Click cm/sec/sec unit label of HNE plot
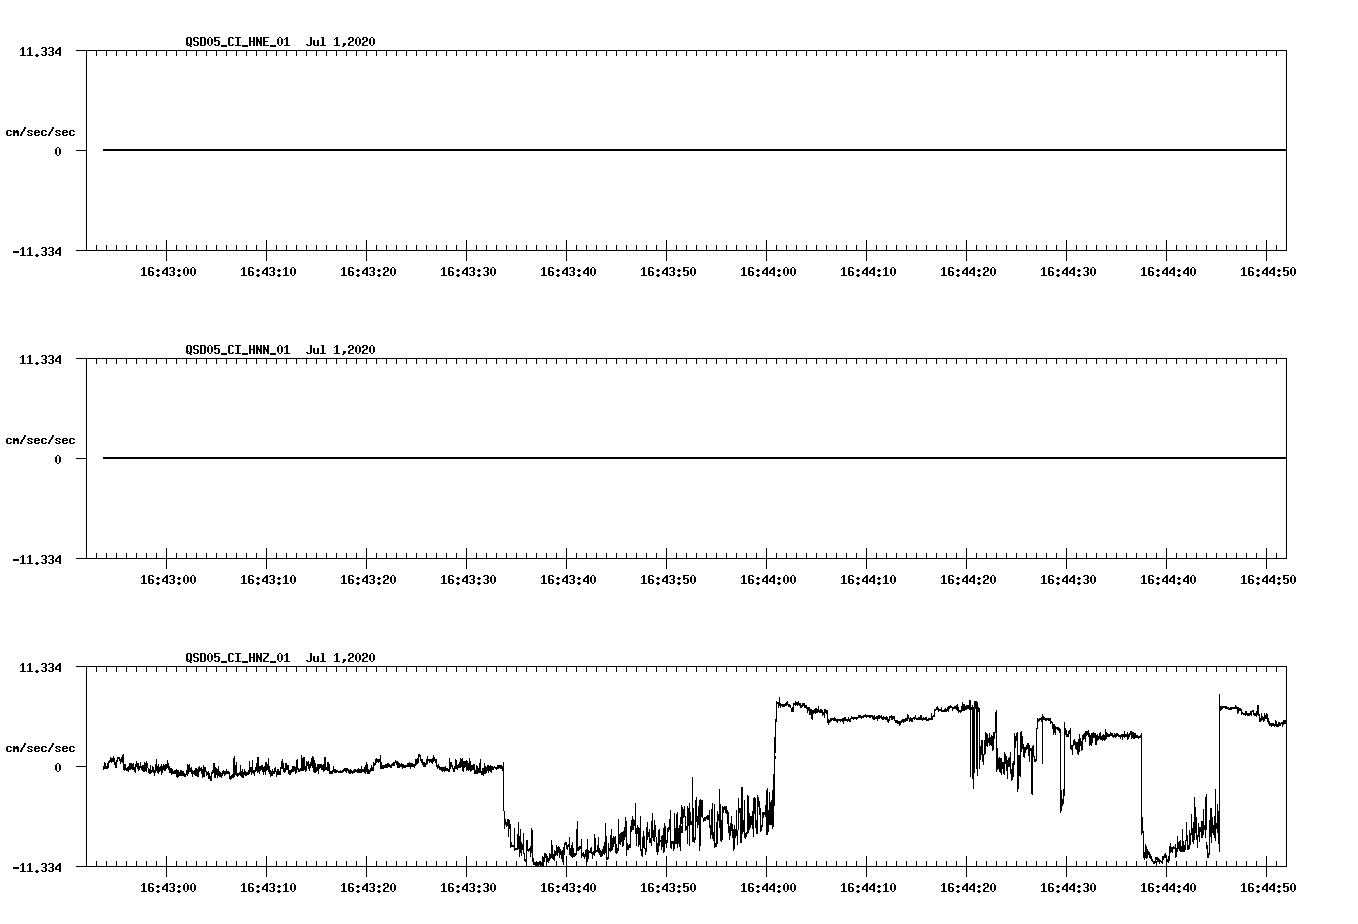Screen dimensions: 1358x924 [40, 132]
